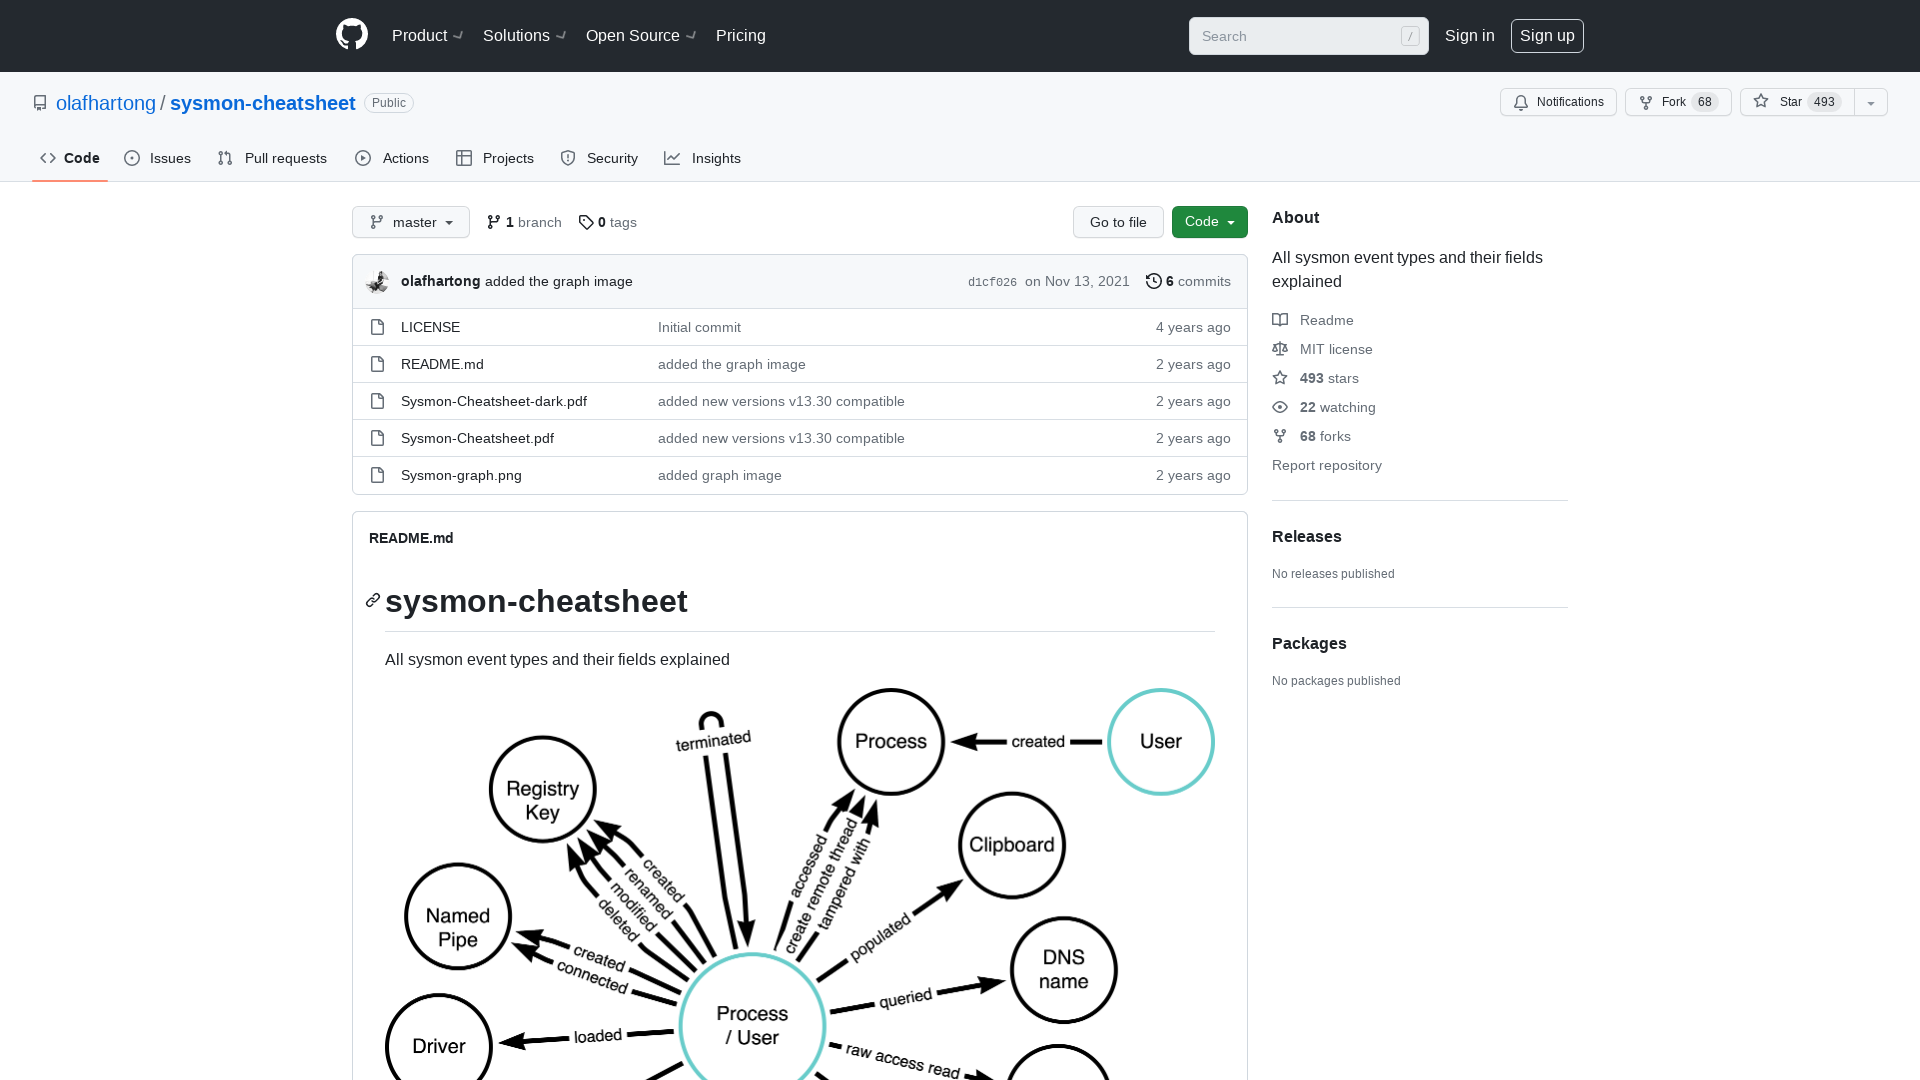Click 'added new versions v13.30 compatible' on Sysmon-Cheatsheet.pdf row
The width and height of the screenshot is (1920, 1080).
pos(781,438)
